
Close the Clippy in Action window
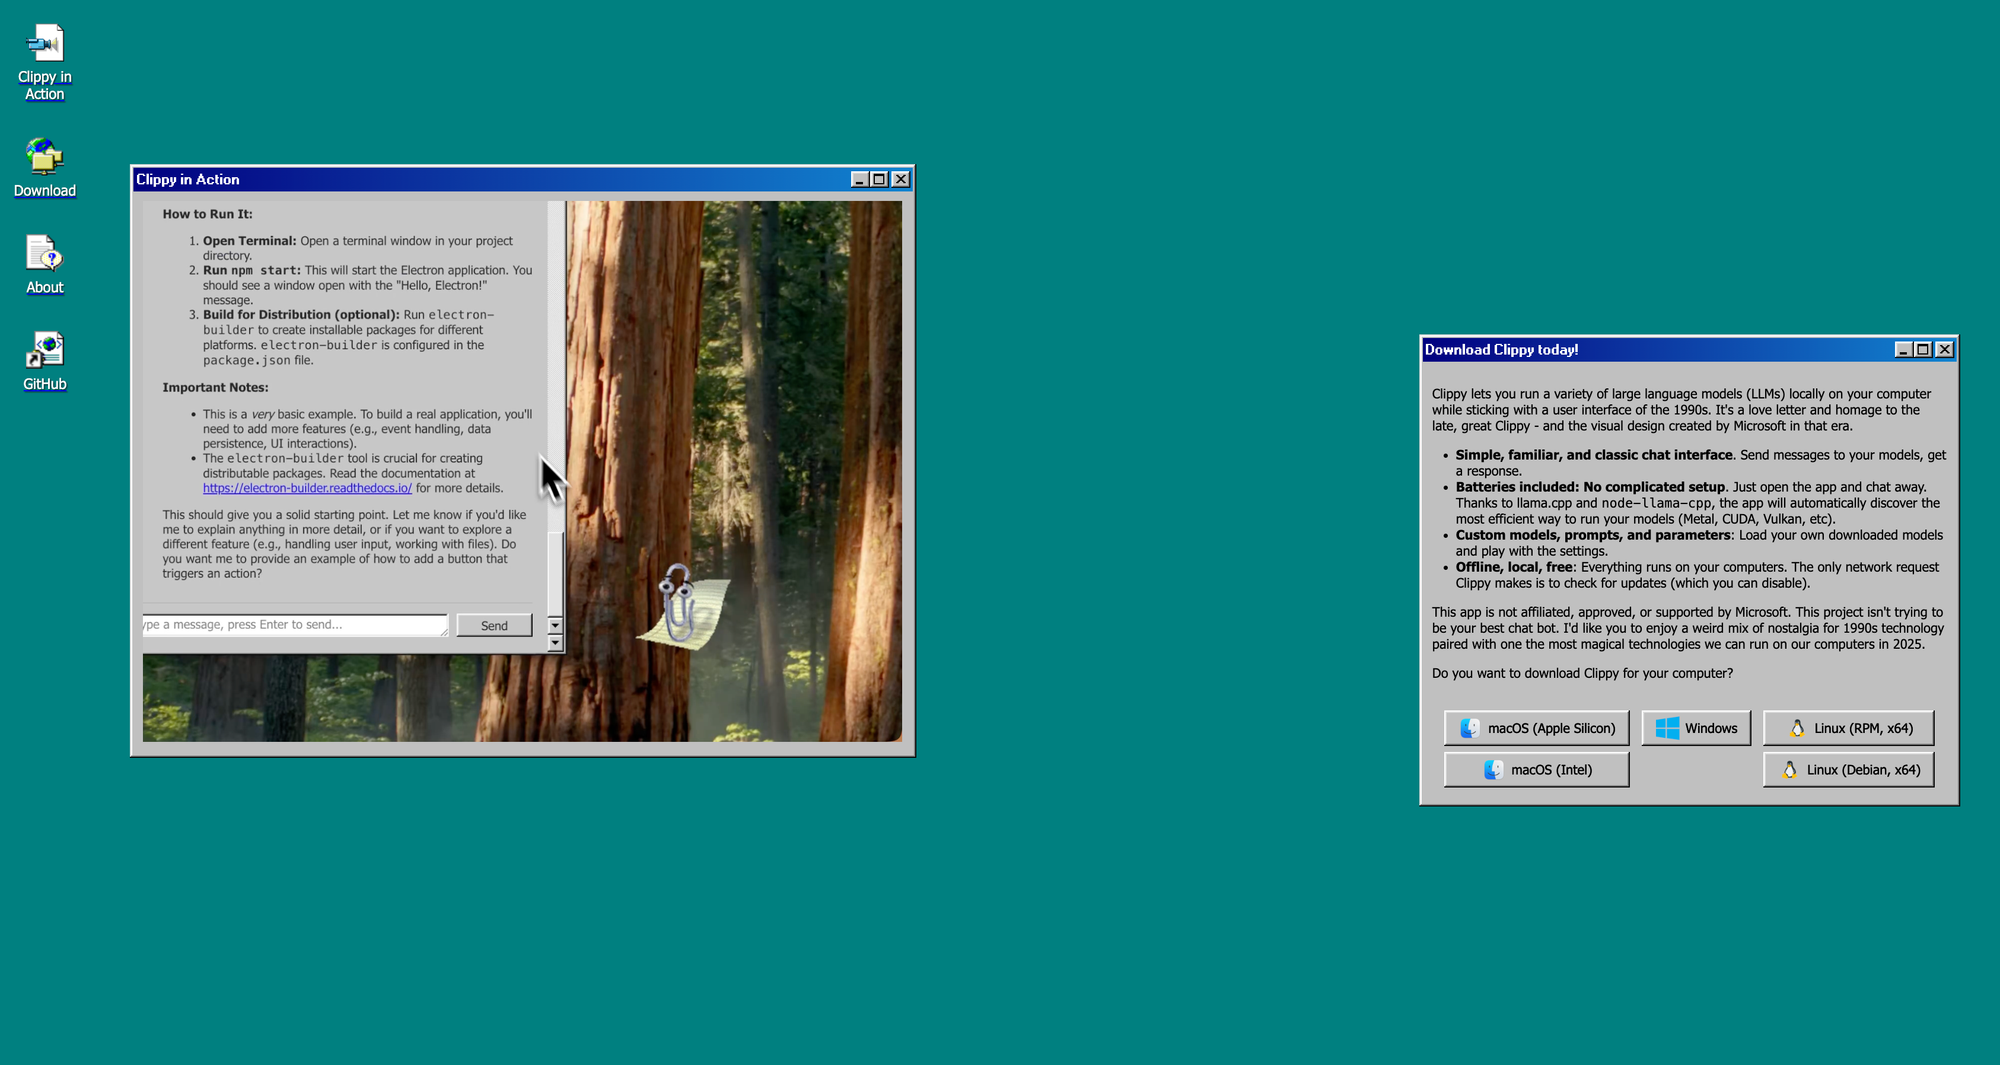[x=901, y=179]
